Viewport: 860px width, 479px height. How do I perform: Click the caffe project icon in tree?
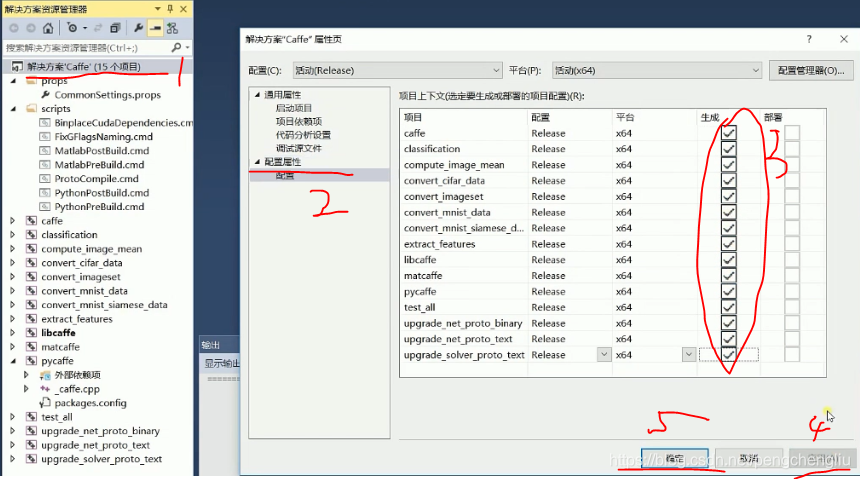coord(32,221)
